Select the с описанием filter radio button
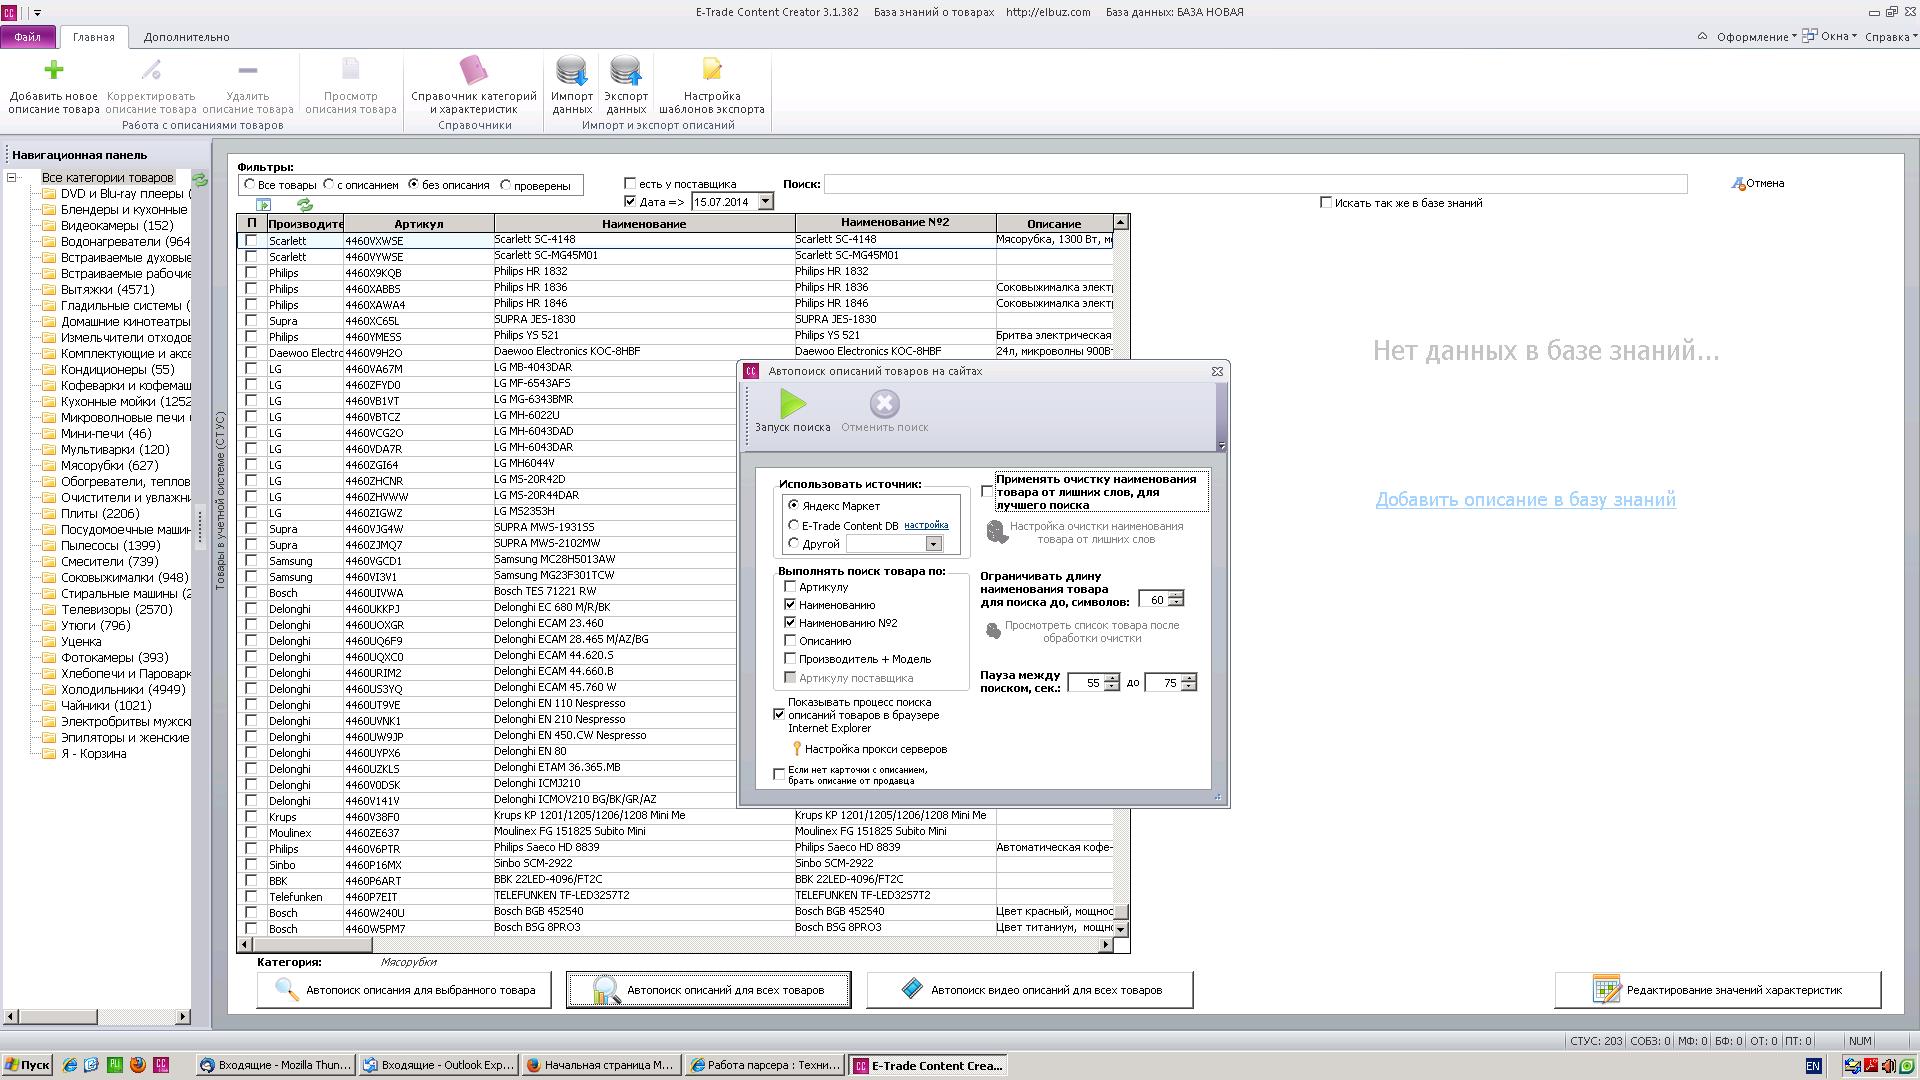This screenshot has width=1920, height=1080. click(328, 185)
